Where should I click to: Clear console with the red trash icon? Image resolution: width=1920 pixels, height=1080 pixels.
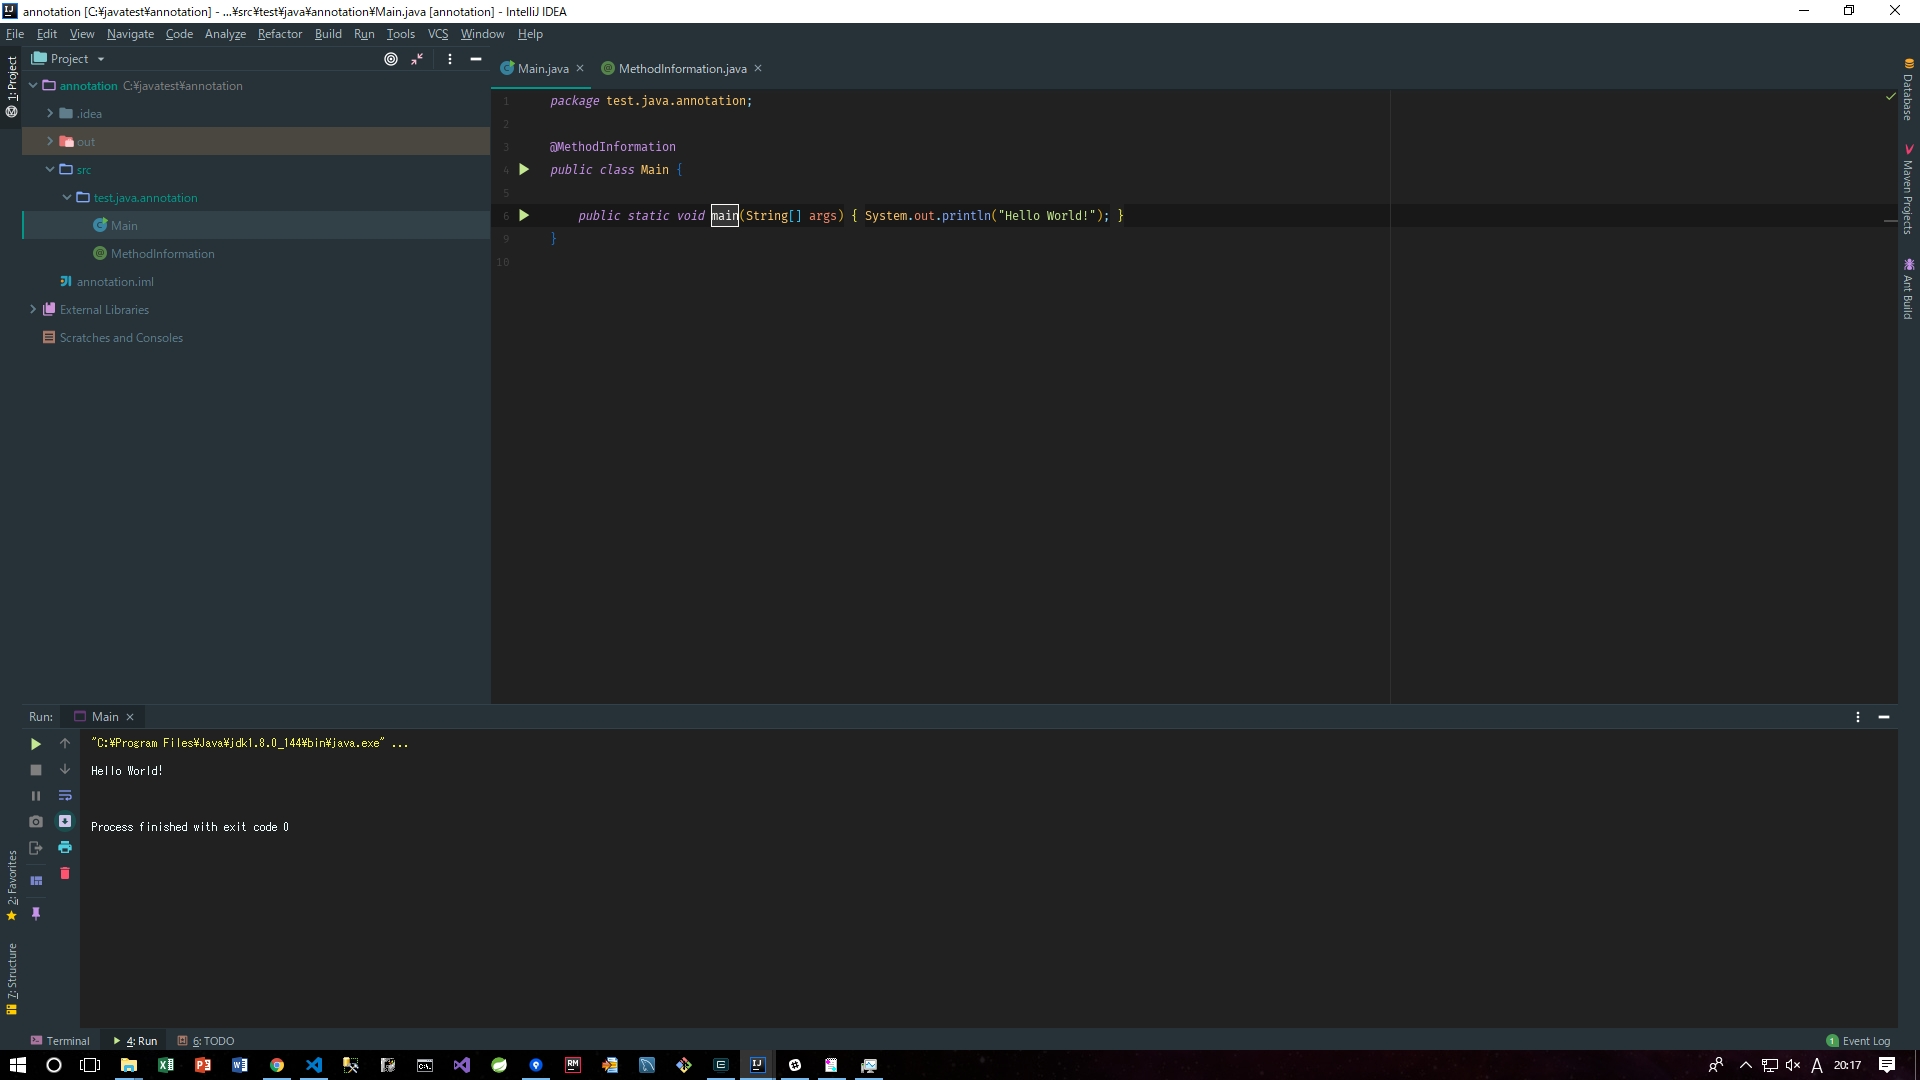tap(65, 873)
